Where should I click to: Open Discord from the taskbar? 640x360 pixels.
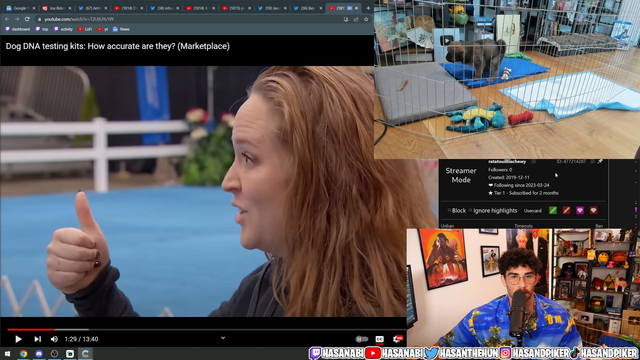tap(39, 353)
